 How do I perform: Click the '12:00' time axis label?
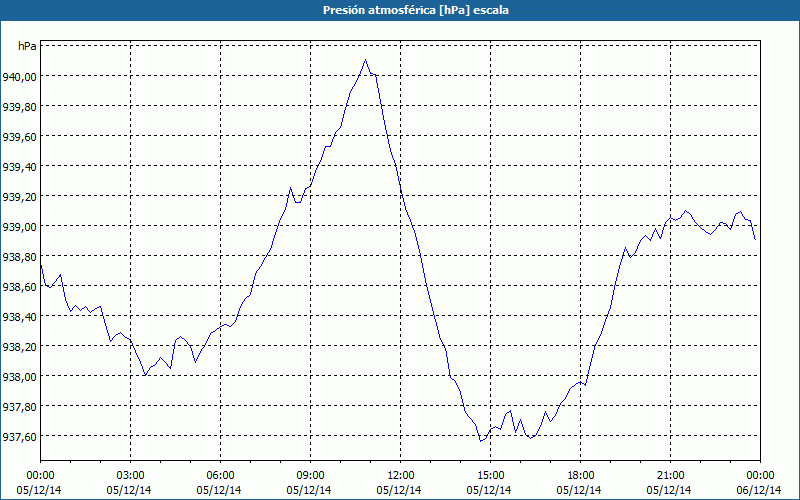[401, 476]
